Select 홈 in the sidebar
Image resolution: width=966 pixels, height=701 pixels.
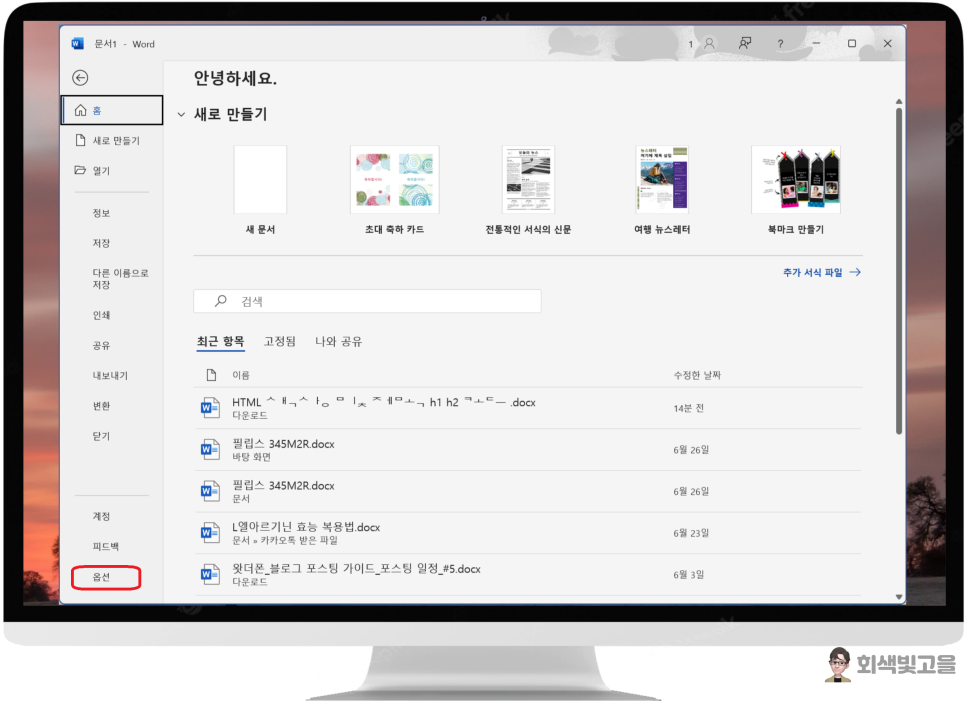[112, 110]
